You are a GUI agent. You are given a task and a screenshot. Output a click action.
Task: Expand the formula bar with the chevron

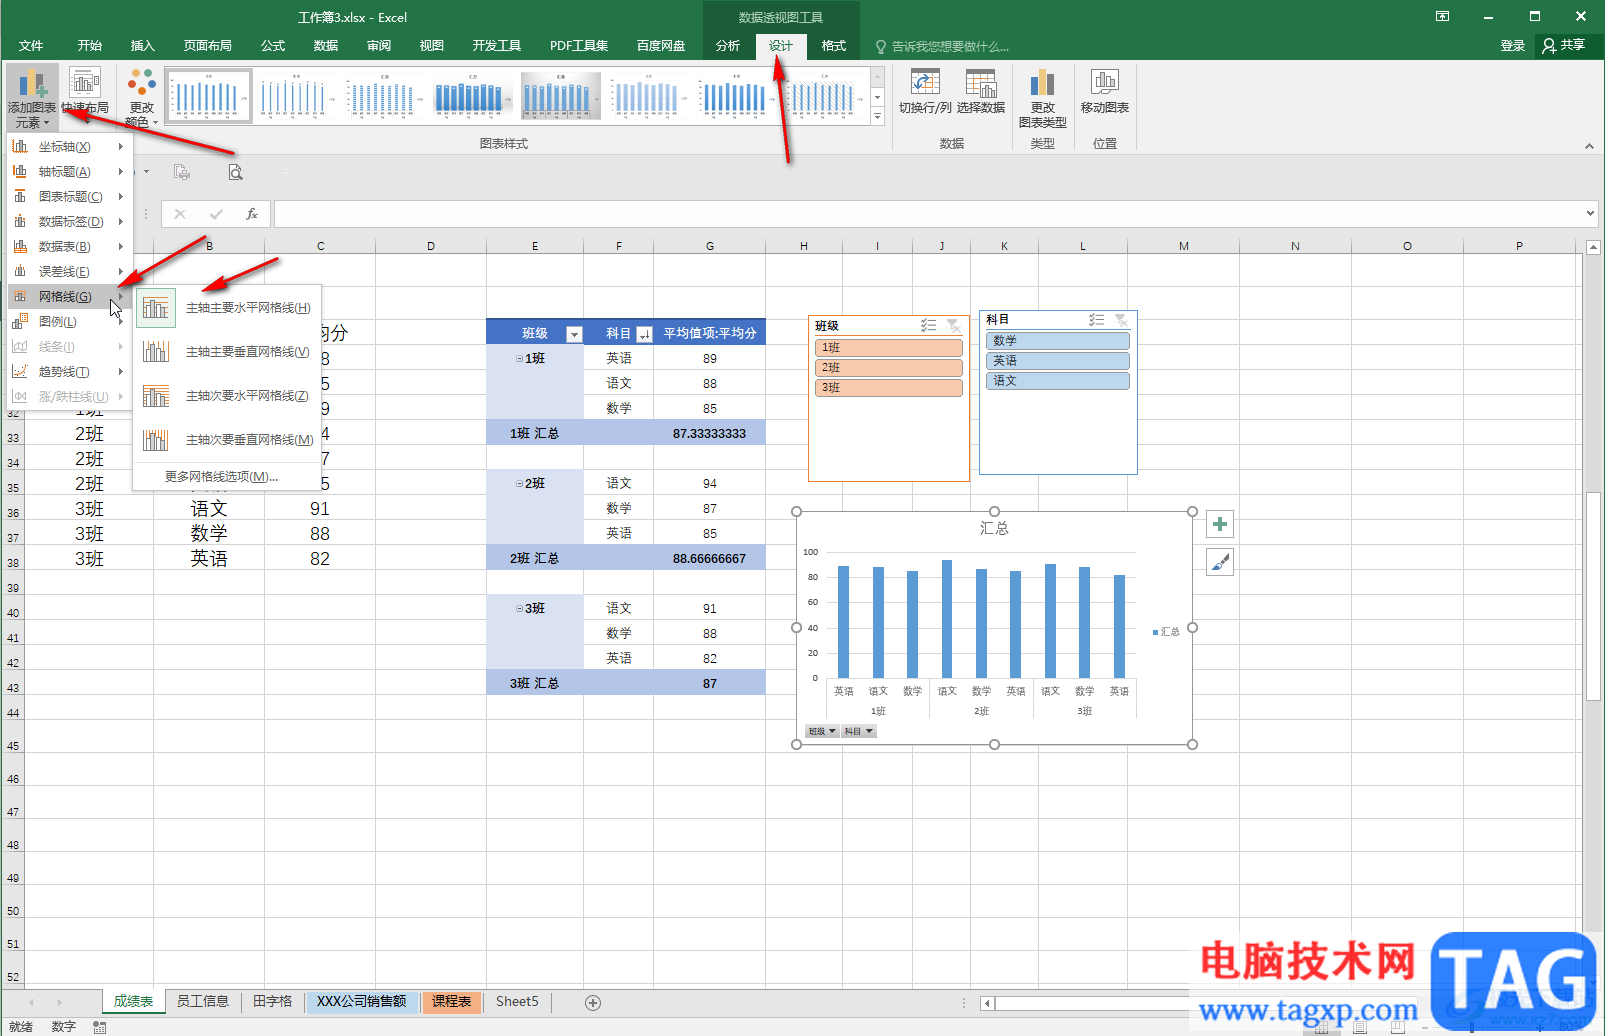(1590, 213)
